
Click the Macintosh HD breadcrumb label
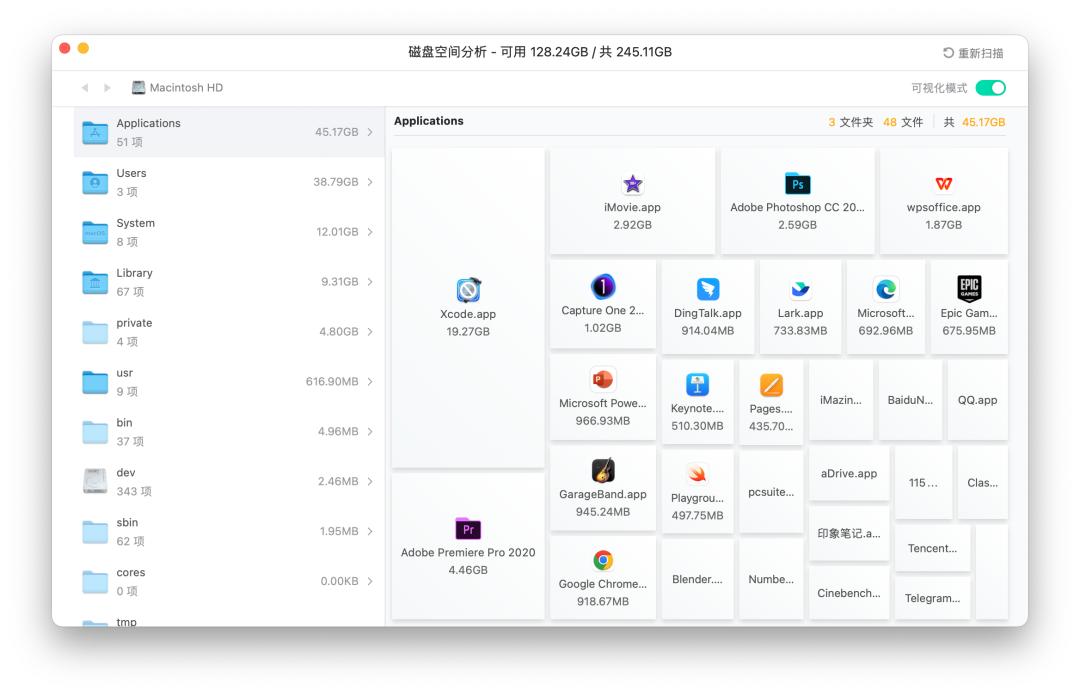pyautogui.click(x=186, y=87)
